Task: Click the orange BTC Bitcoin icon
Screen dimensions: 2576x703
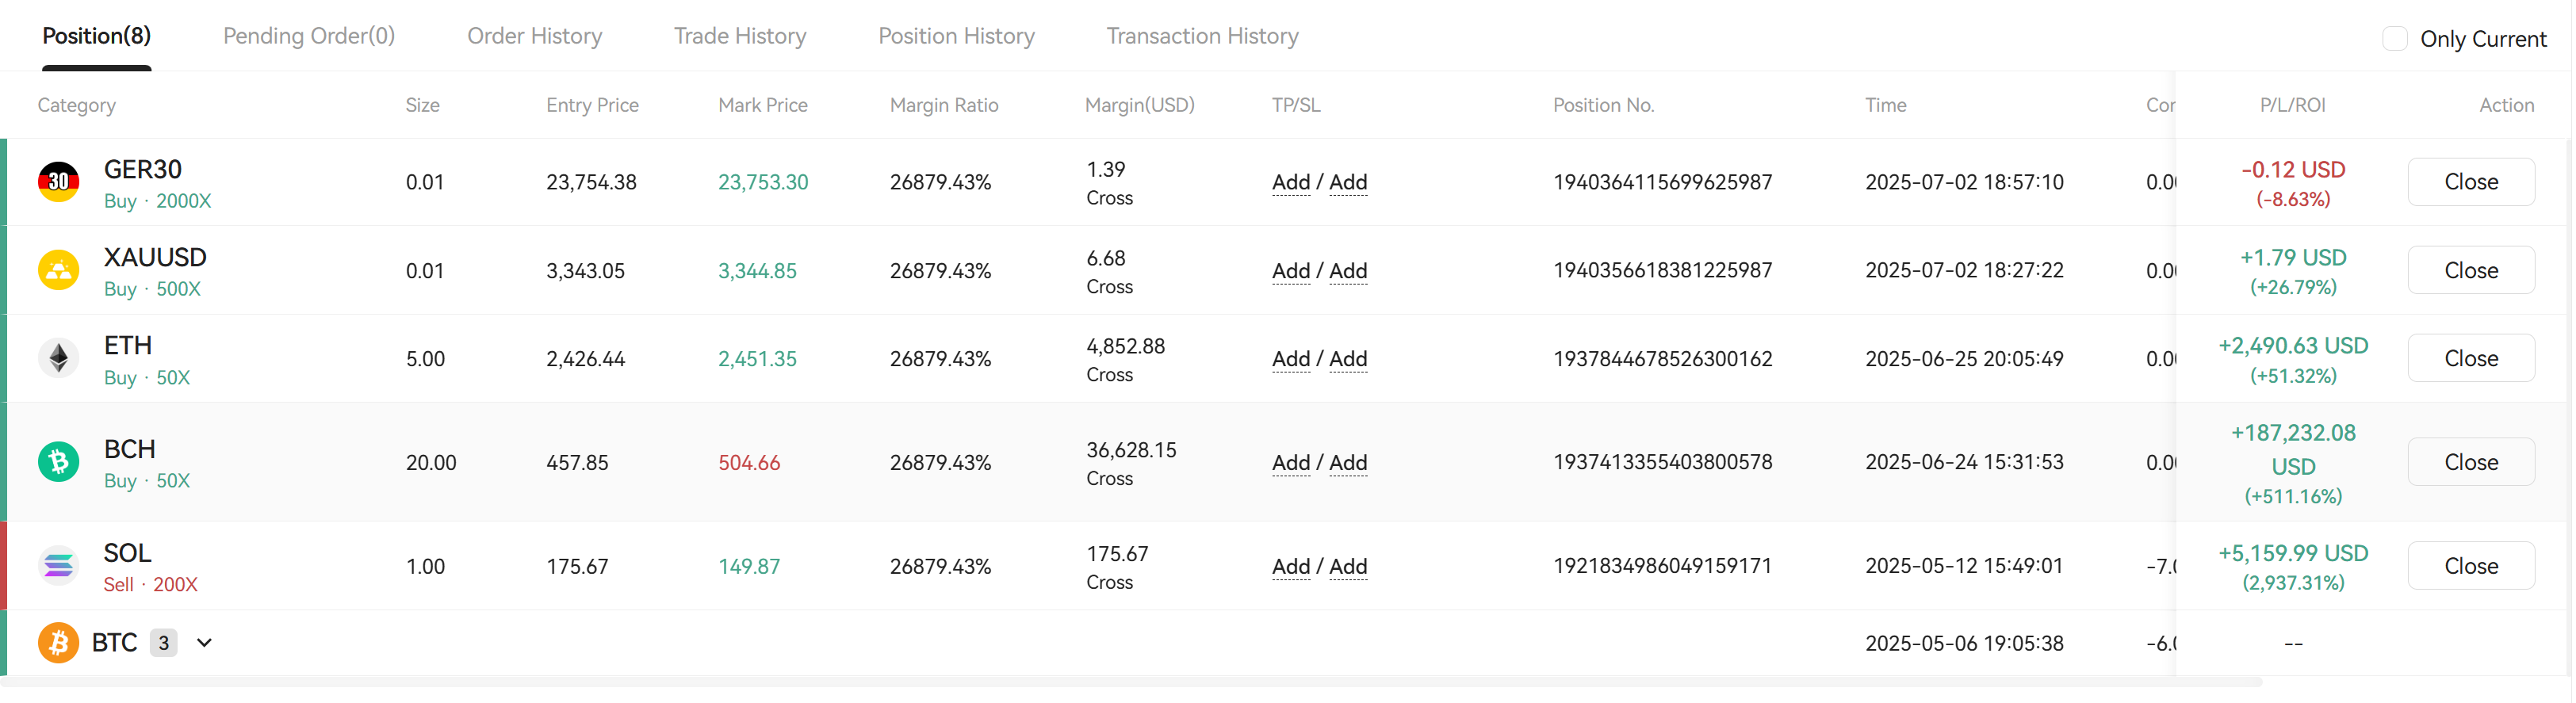Action: point(58,643)
